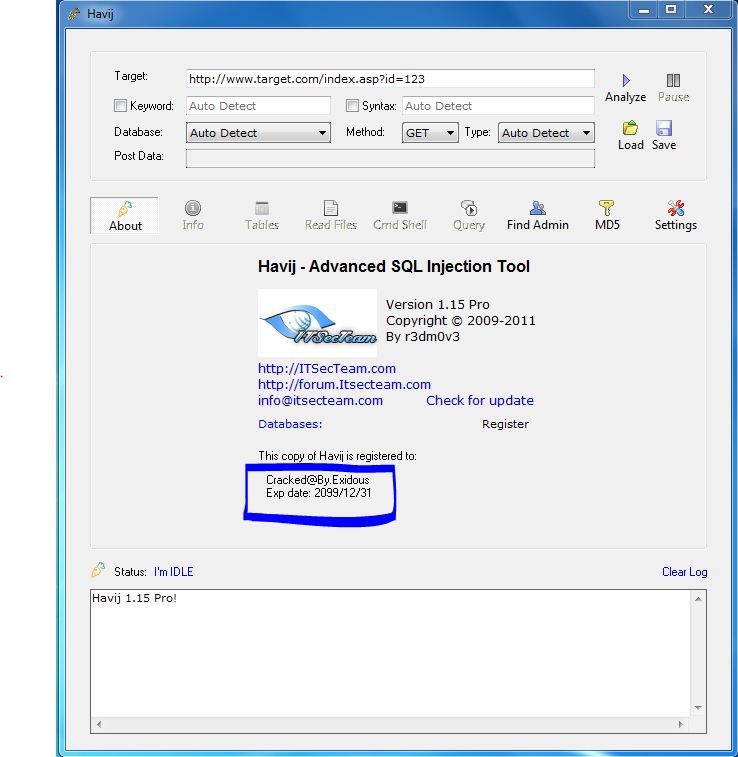
Task: Select the Read Files tab
Action: [331, 216]
